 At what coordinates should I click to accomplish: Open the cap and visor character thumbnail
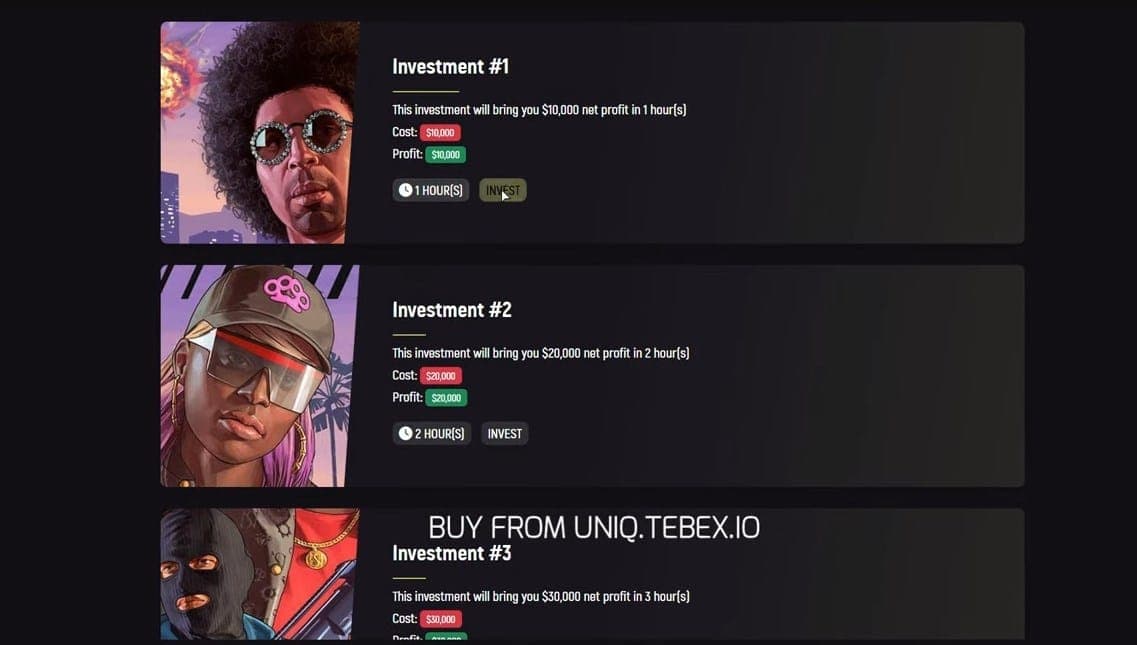pyautogui.click(x=260, y=376)
